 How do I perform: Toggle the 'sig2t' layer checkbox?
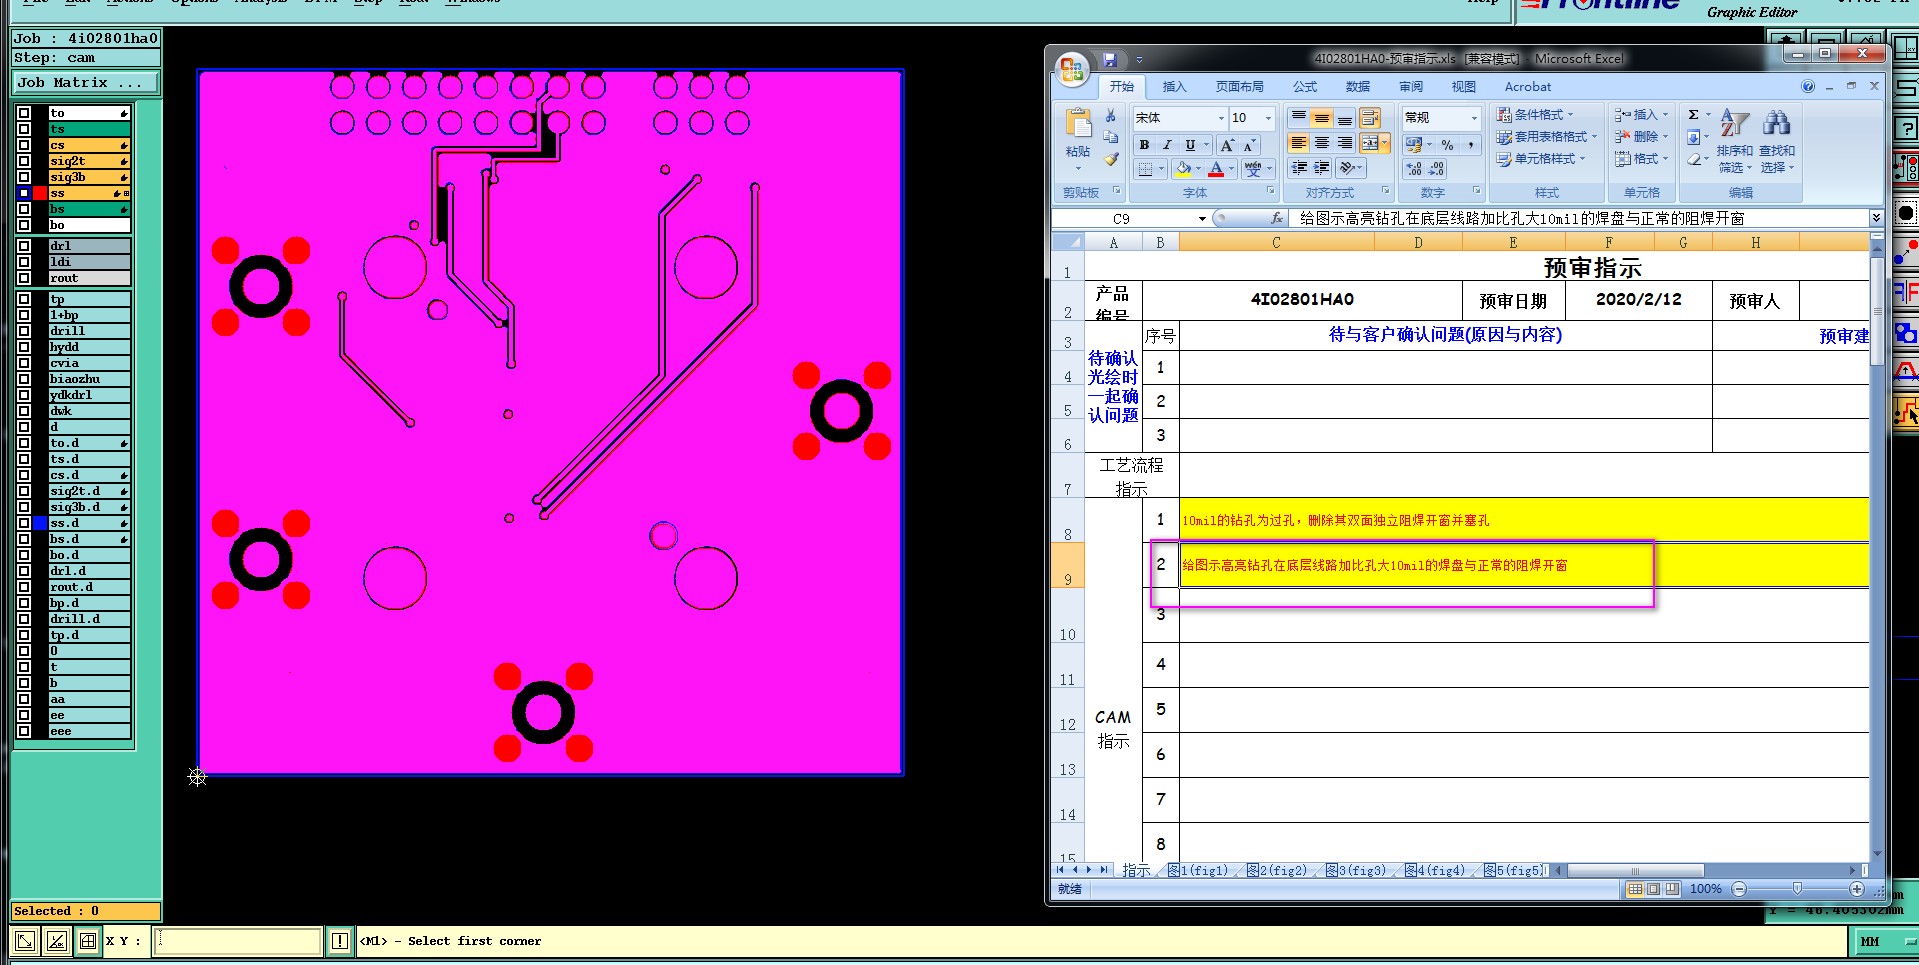point(24,161)
